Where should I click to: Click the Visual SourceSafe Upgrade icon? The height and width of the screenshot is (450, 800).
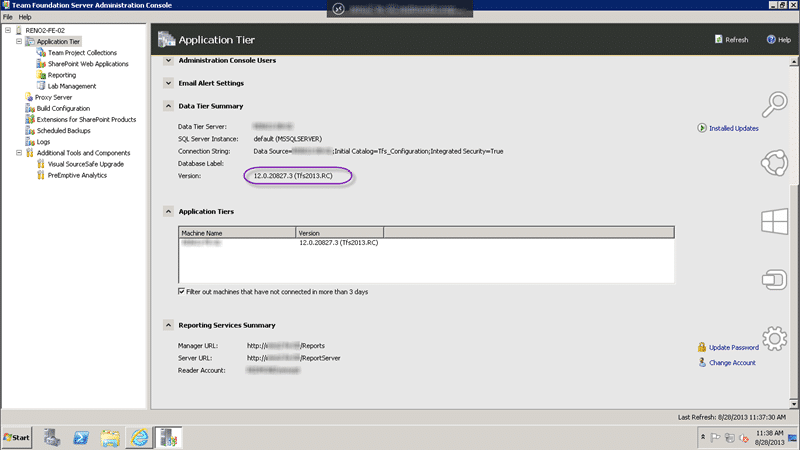41,164
